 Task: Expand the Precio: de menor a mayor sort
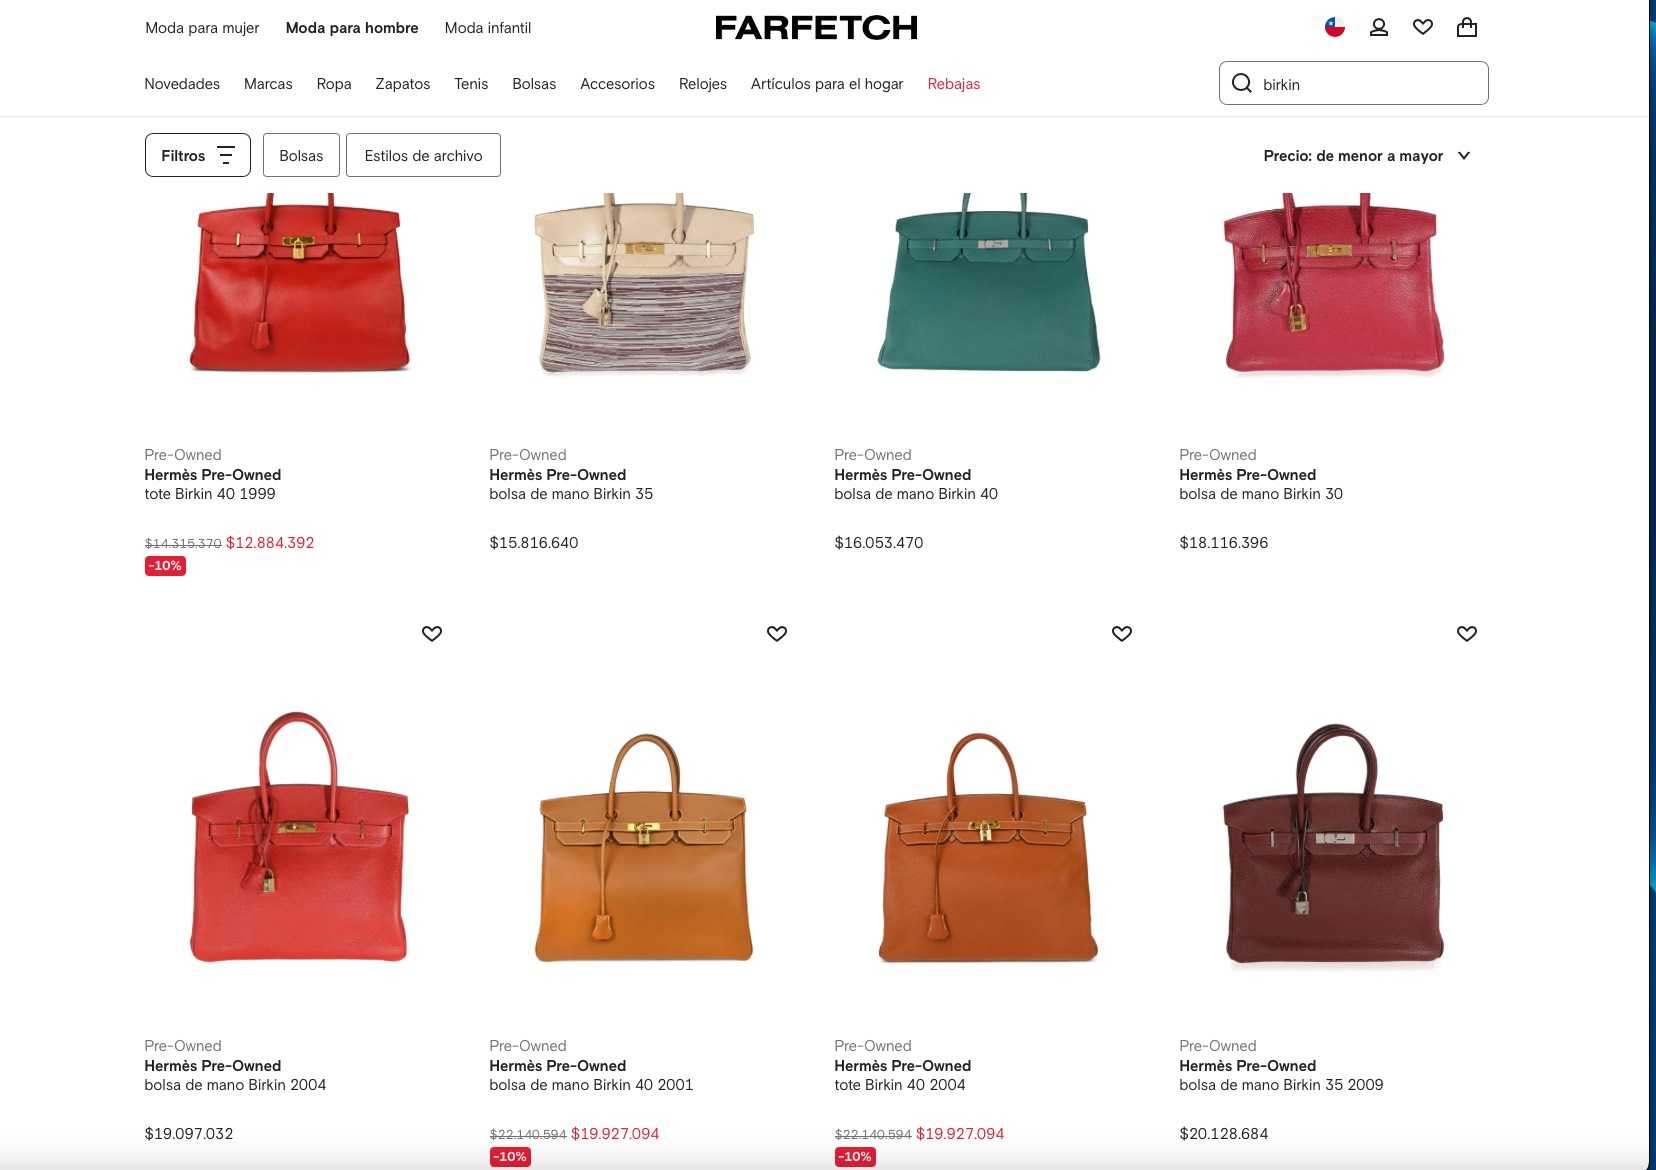[1367, 156]
